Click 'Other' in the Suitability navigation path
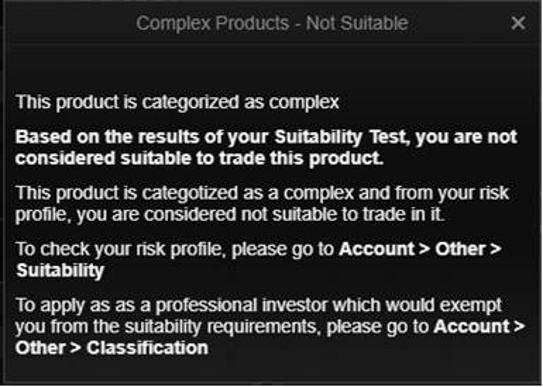This screenshot has height=387, width=543. (x=461, y=249)
